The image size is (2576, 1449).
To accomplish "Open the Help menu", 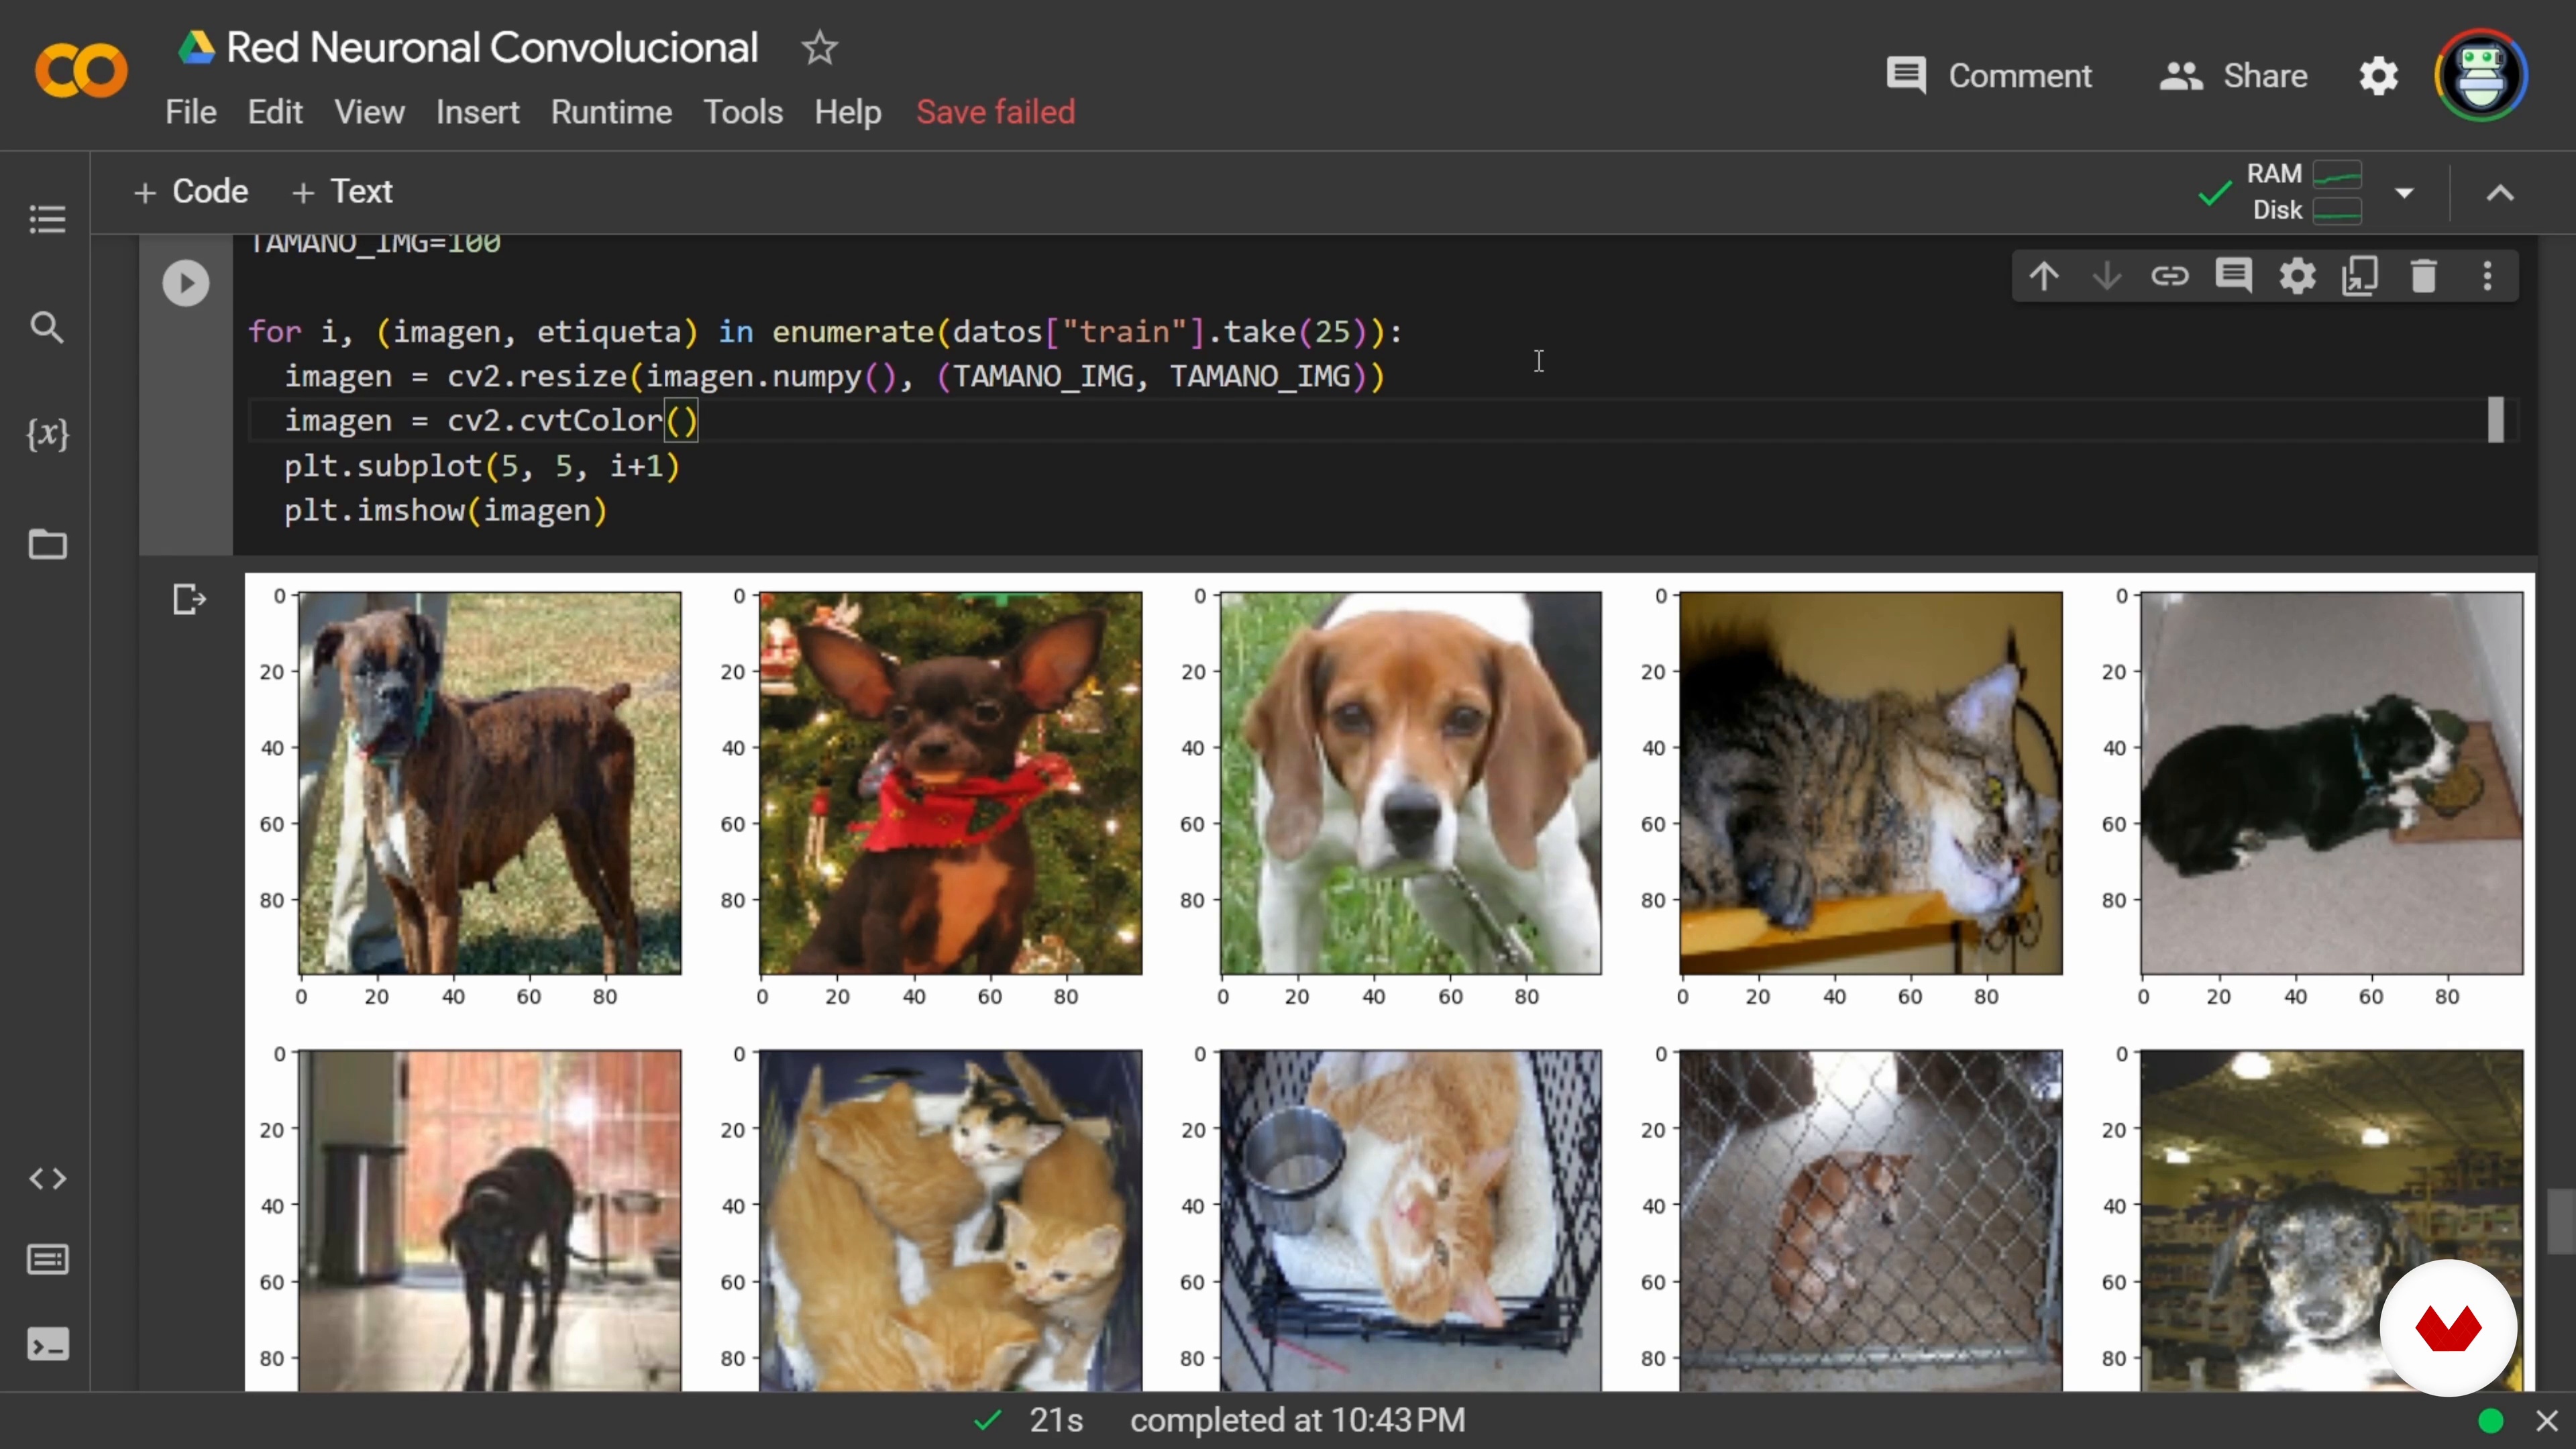I will pos(847,112).
